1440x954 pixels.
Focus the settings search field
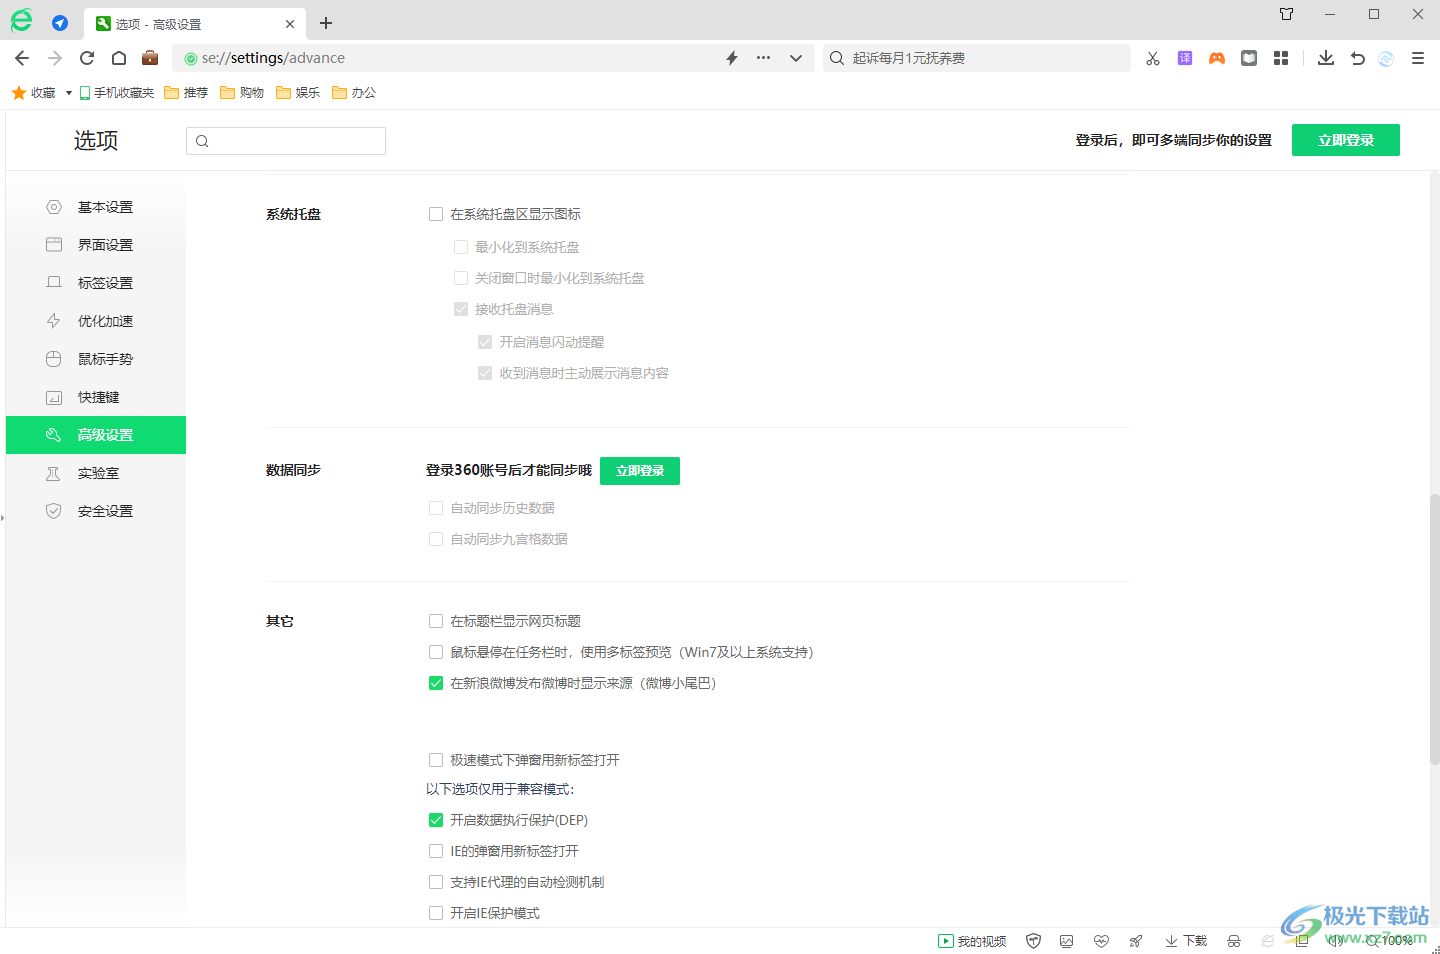click(286, 141)
